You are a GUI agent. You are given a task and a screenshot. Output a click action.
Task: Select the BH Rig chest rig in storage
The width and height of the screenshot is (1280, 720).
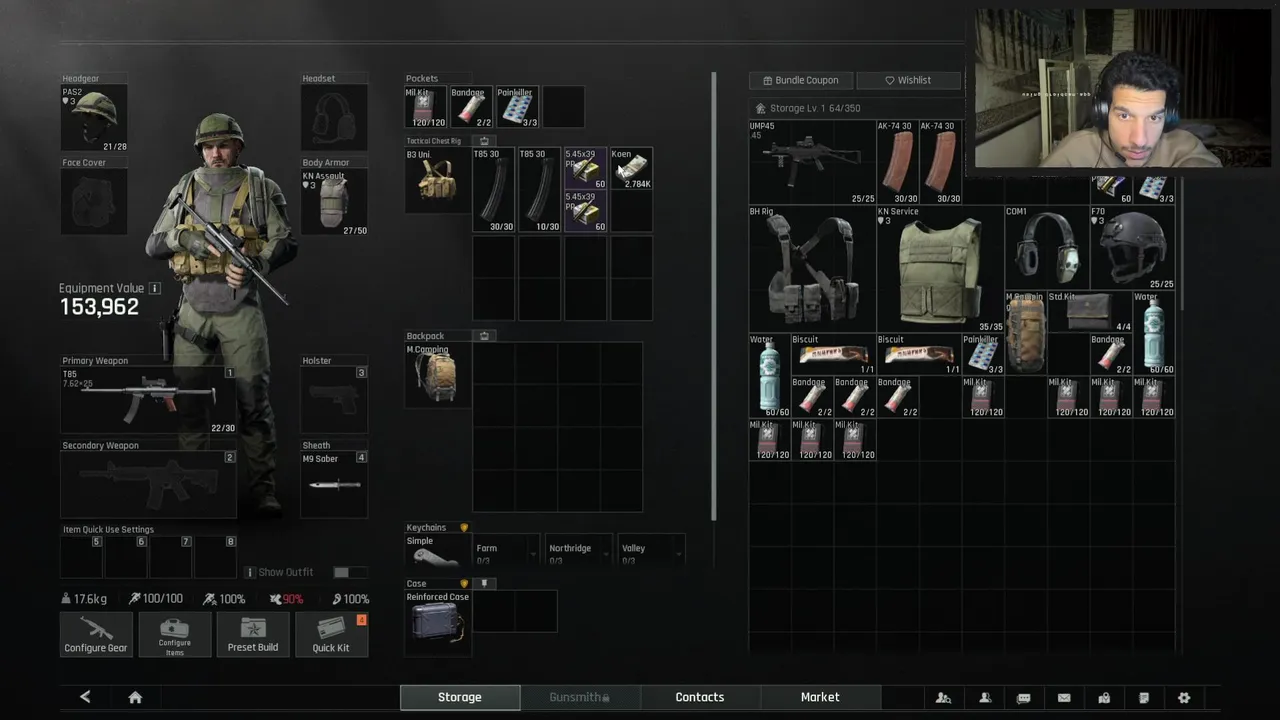click(812, 269)
